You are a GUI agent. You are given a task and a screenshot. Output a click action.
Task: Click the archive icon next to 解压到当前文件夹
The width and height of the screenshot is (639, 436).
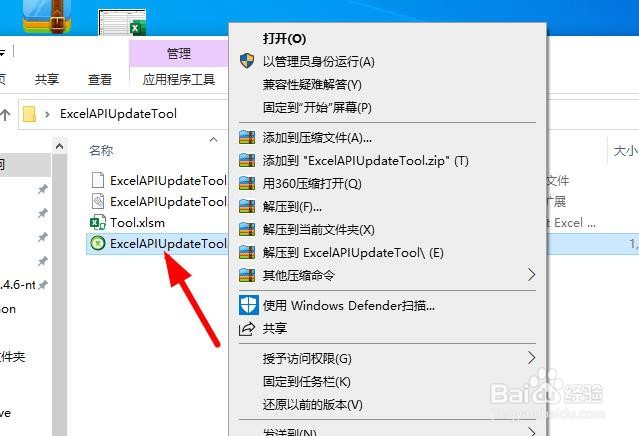coord(247,229)
